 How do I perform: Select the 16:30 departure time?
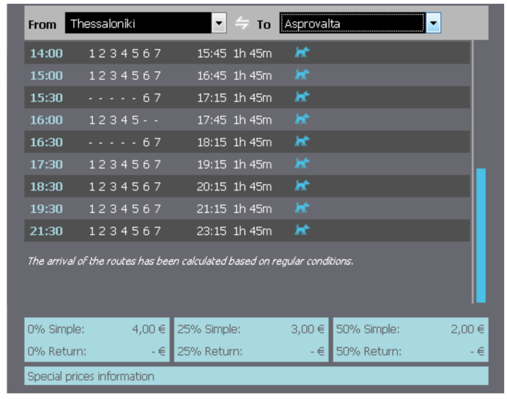tap(46, 142)
